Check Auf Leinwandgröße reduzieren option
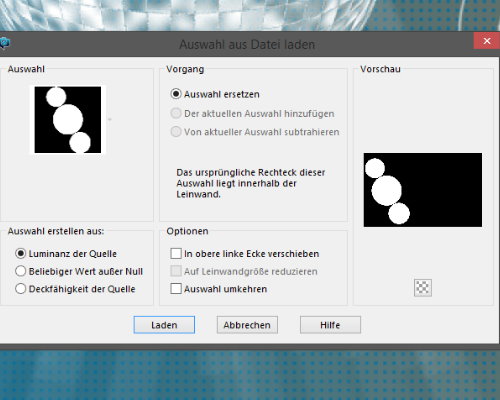Viewport: 500px width, 400px height. (176, 271)
